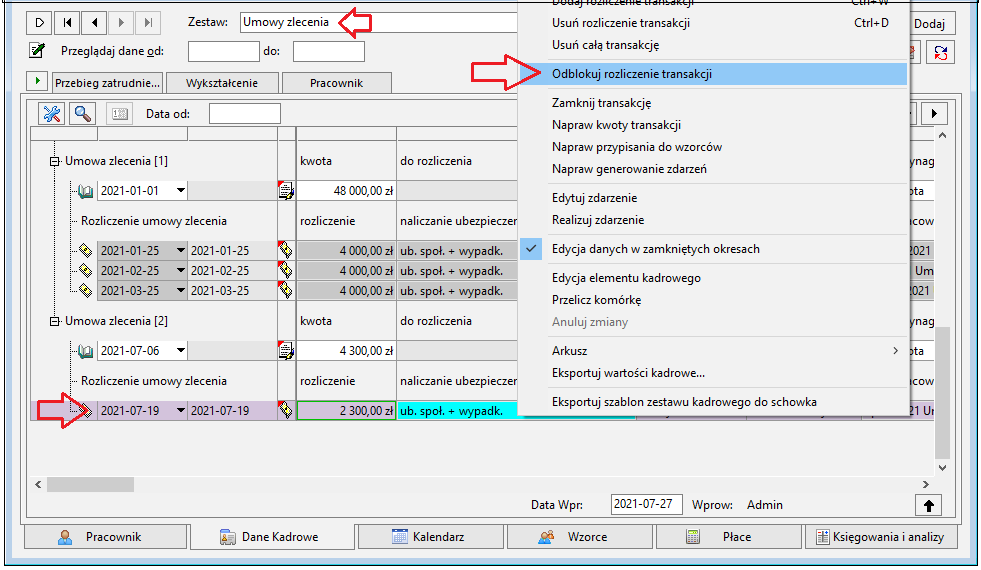This screenshot has width=981, height=570.
Task: Go to the next record arrow button
Action: [x=121, y=23]
